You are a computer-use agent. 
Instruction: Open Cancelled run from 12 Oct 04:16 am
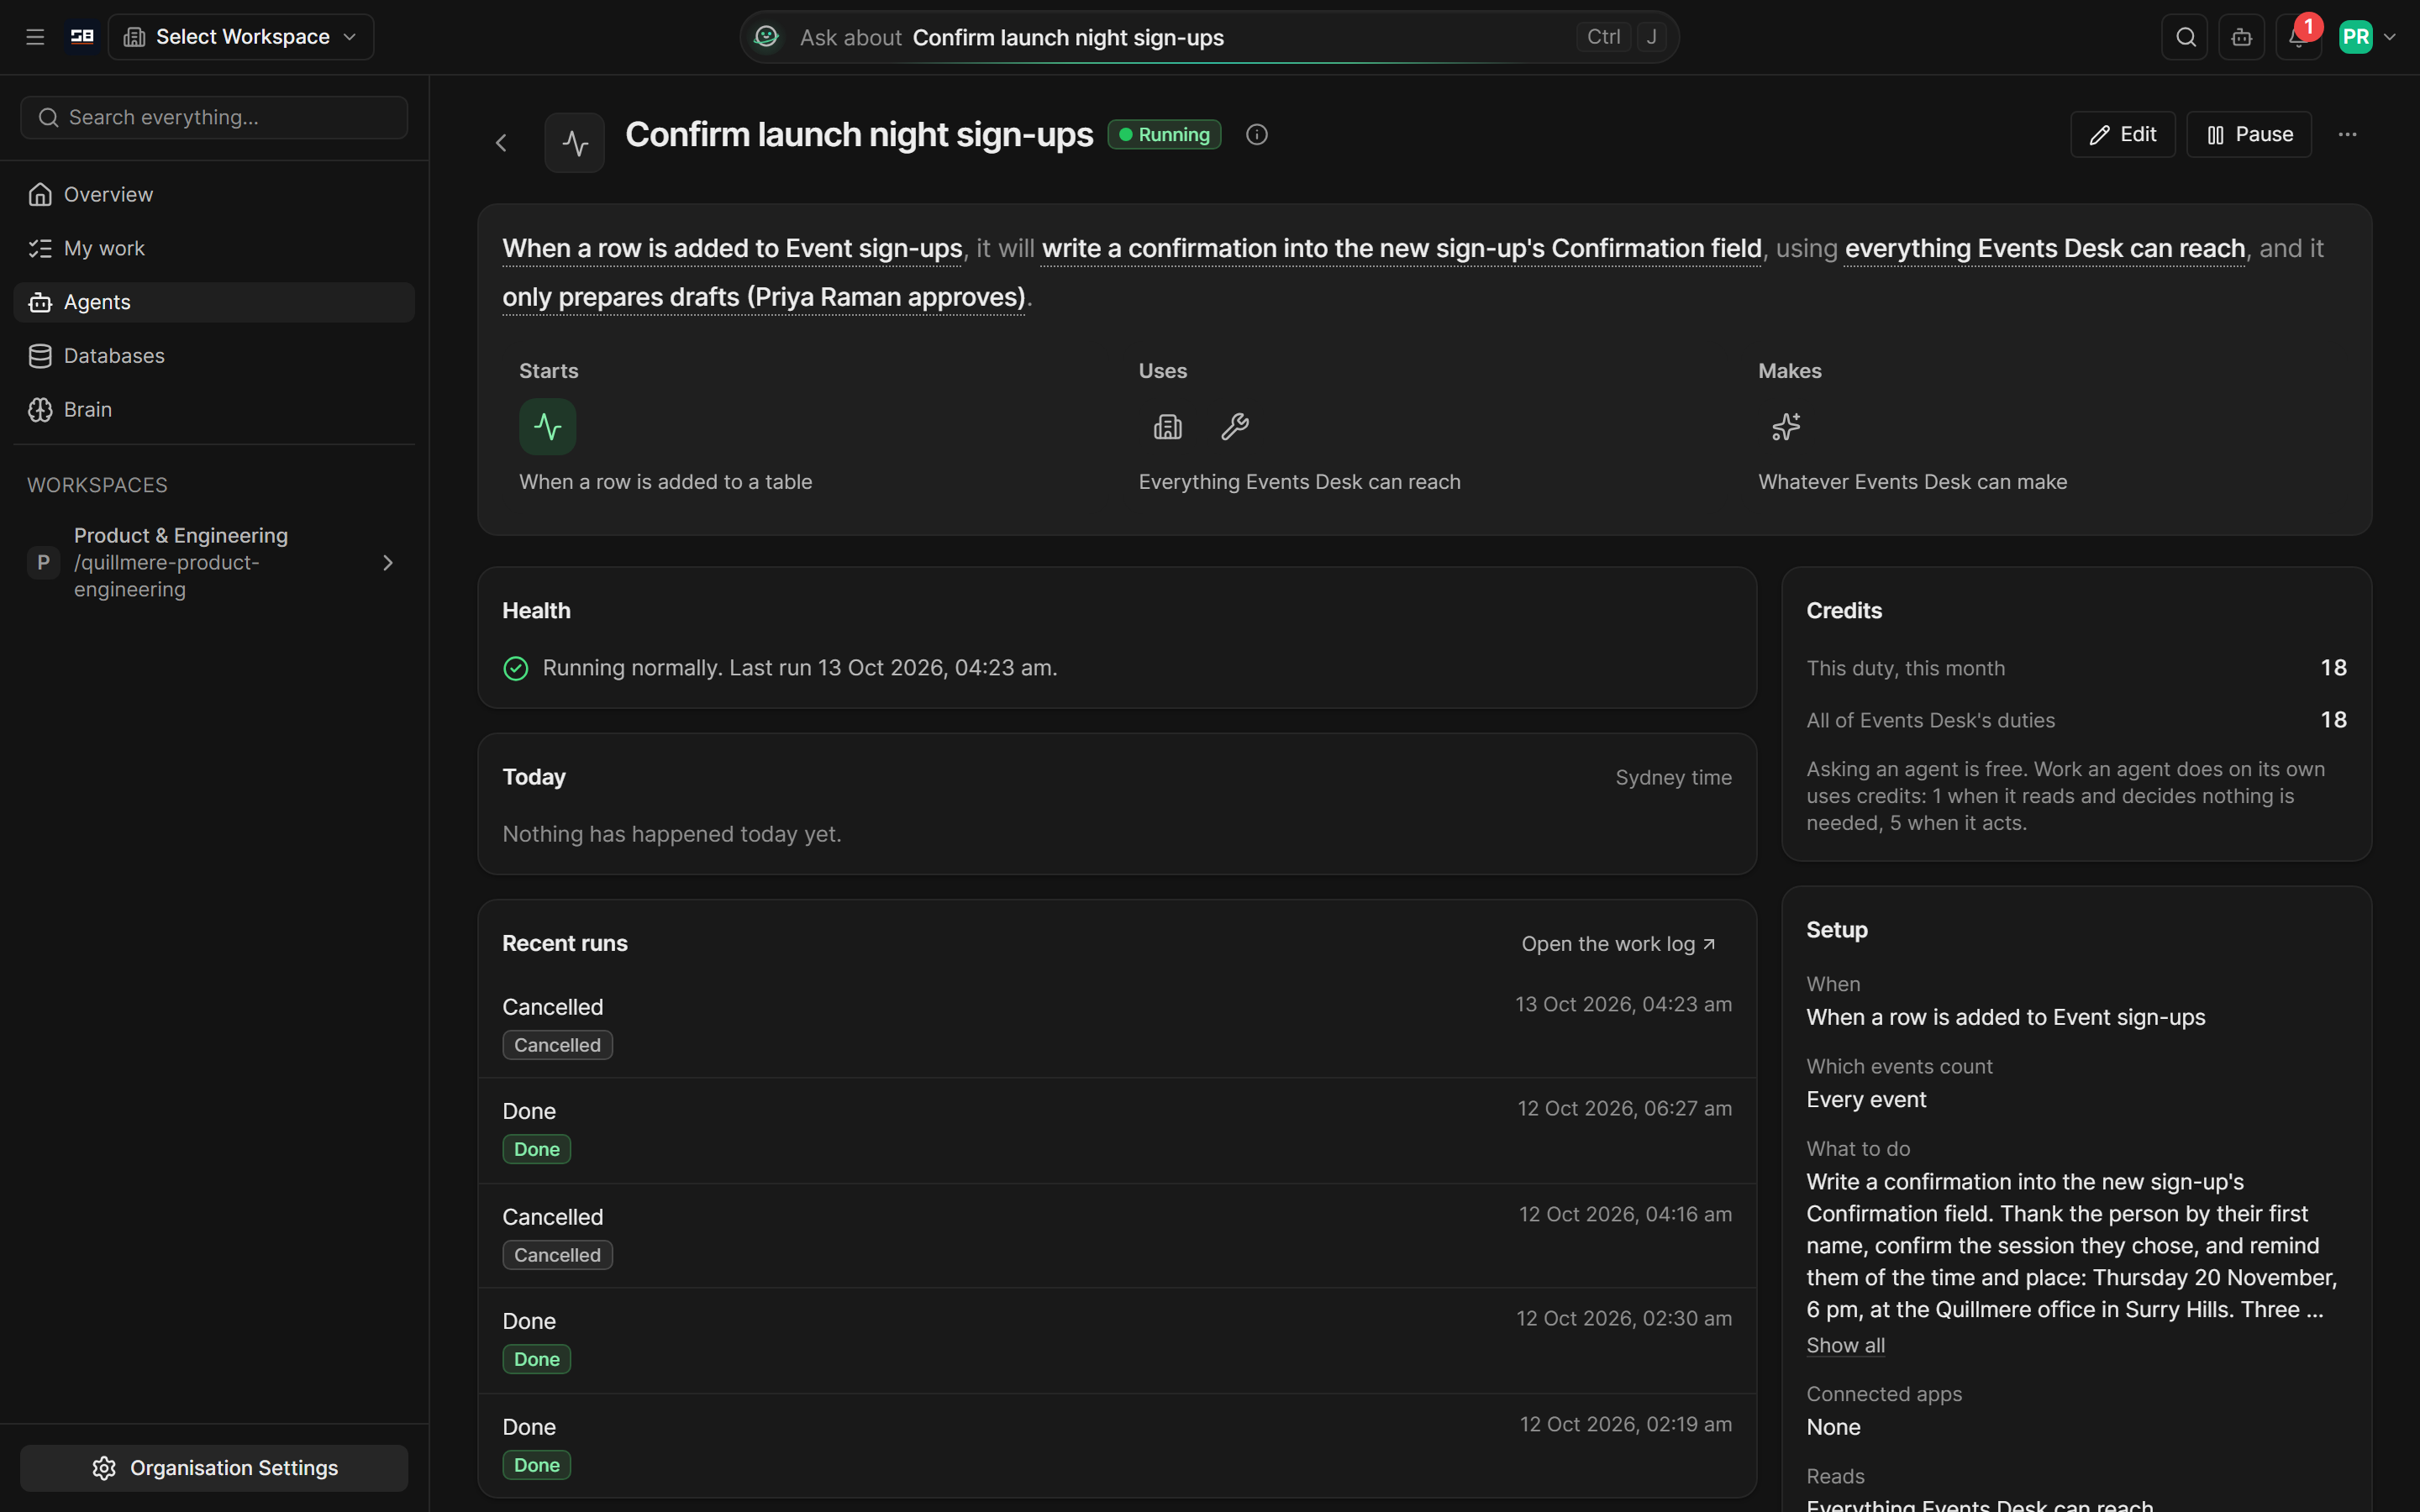click(x=1117, y=1235)
